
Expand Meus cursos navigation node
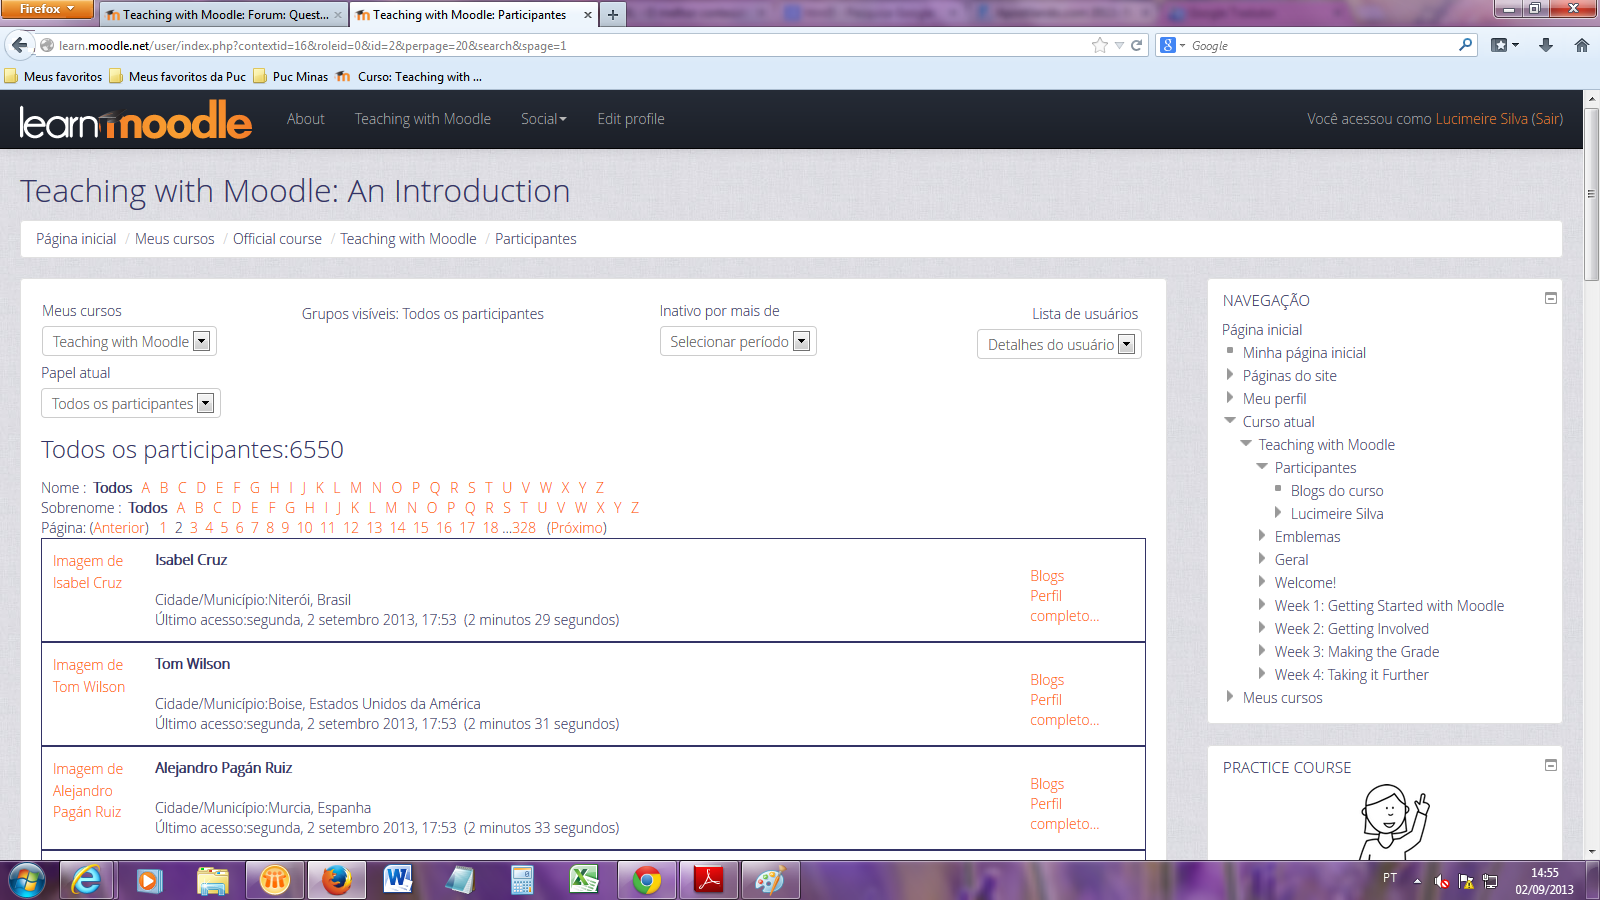click(1230, 697)
